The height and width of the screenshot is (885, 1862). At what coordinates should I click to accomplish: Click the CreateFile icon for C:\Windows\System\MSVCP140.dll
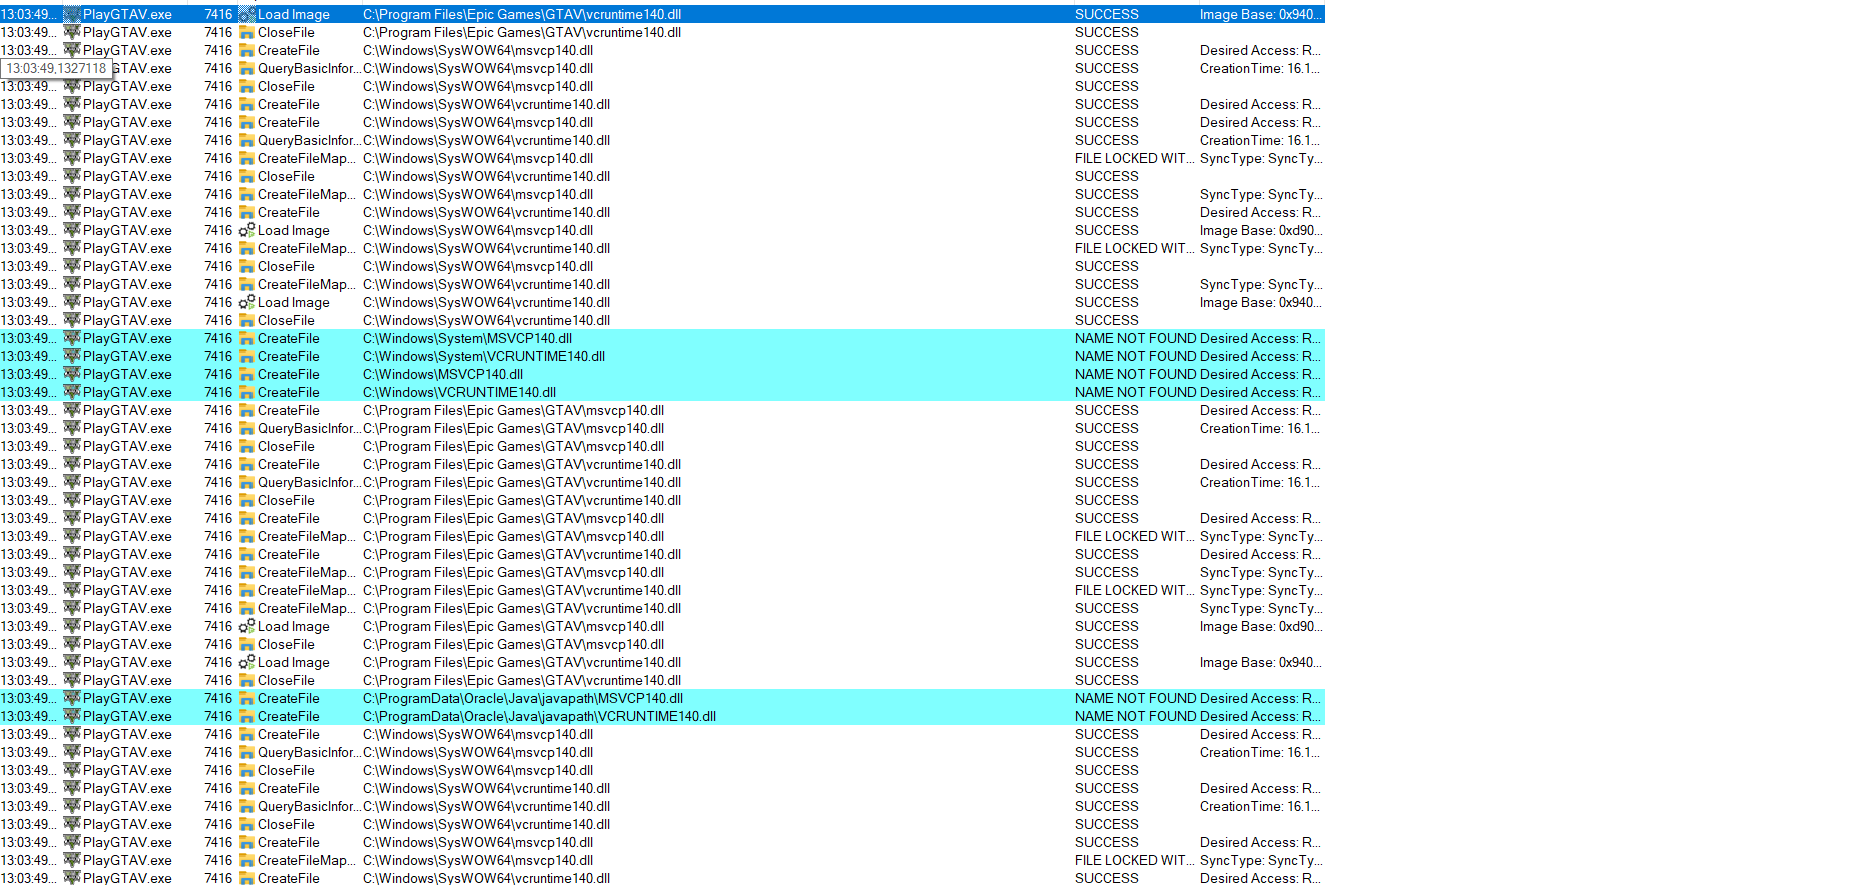(x=247, y=339)
